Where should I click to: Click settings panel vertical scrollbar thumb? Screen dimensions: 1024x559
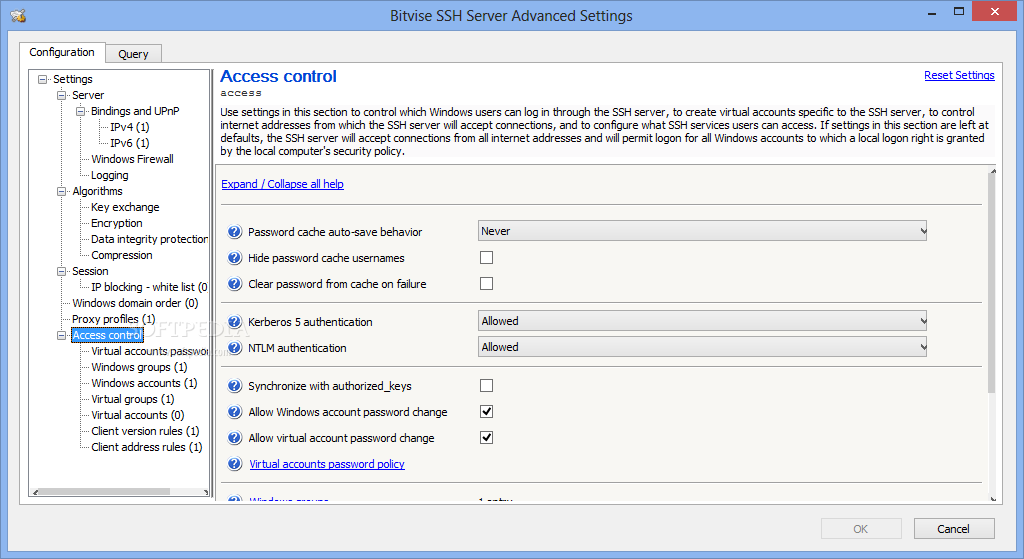[x=992, y=284]
